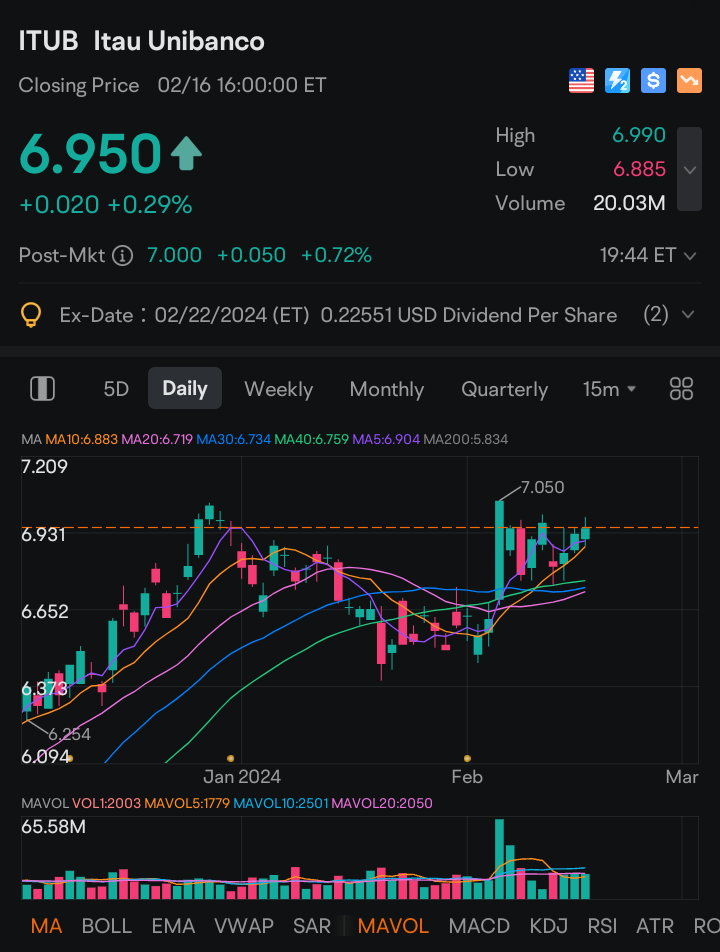This screenshot has width=720, height=952.
Task: Tap the orange downward trend chart icon
Action: [x=689, y=80]
